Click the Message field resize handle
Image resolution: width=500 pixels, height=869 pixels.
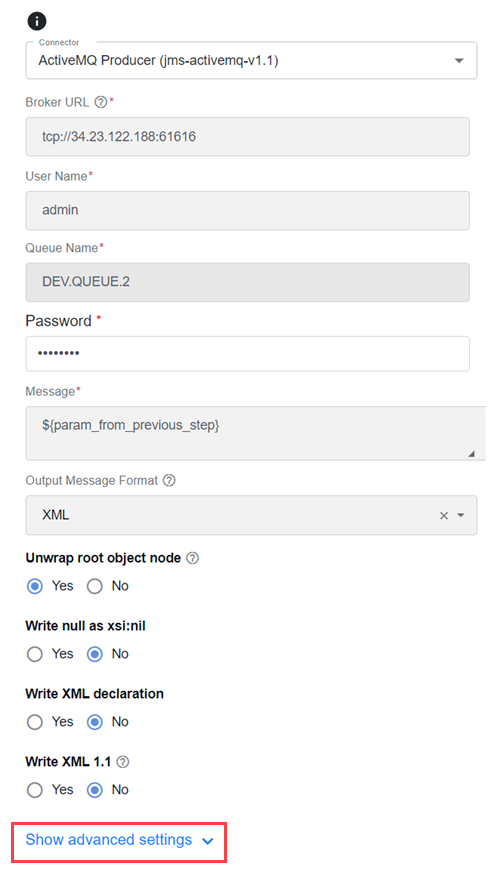pos(471,453)
